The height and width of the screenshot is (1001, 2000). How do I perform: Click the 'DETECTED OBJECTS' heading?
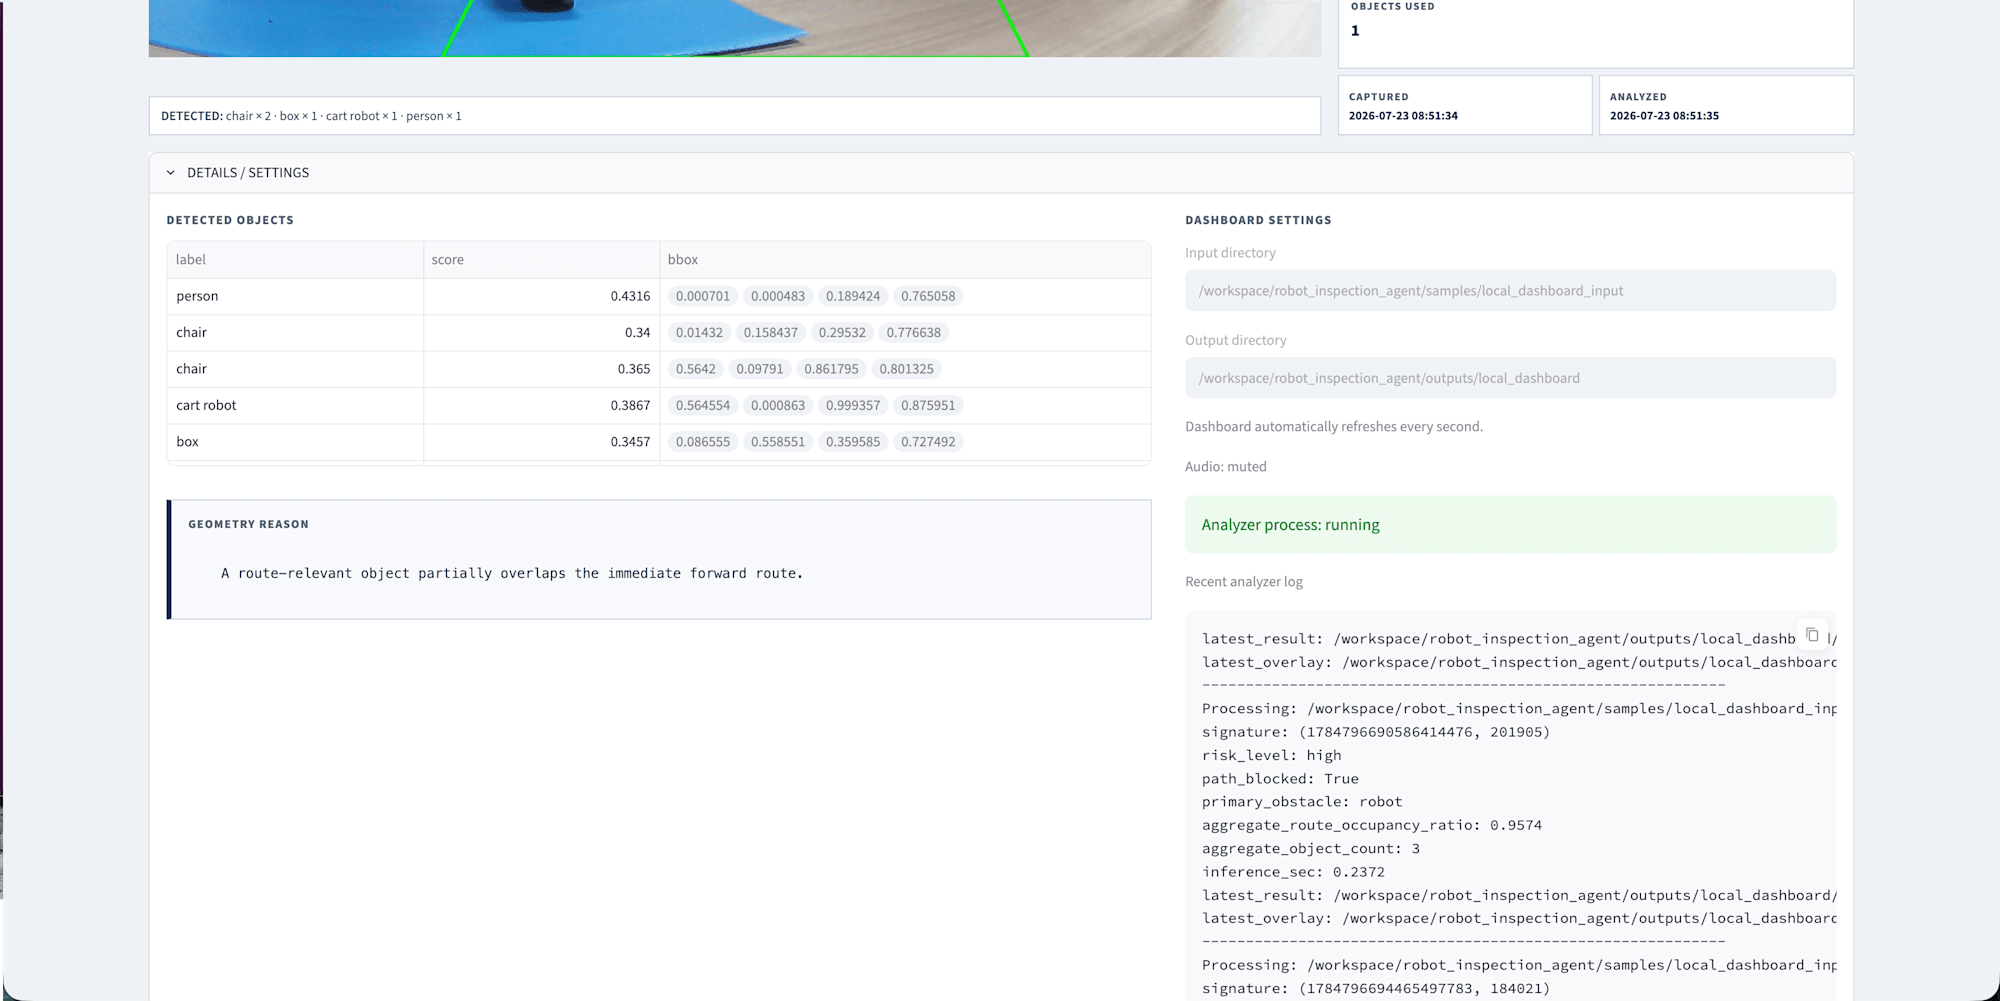point(230,220)
